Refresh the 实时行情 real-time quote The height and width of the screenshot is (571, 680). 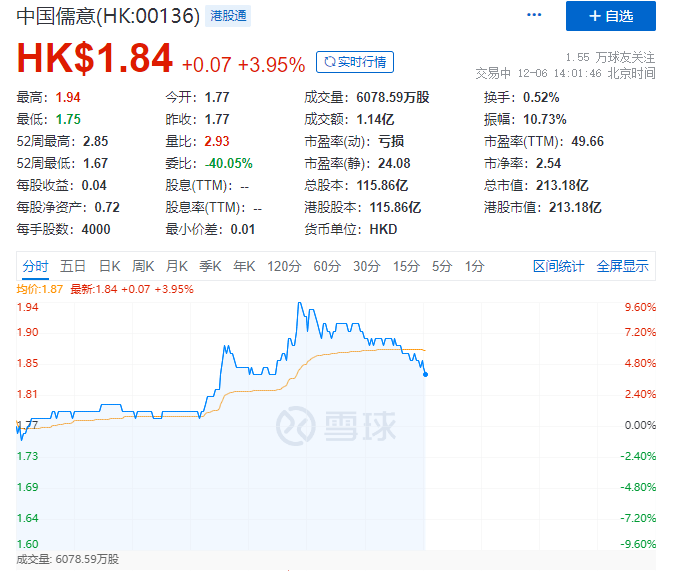tap(355, 62)
